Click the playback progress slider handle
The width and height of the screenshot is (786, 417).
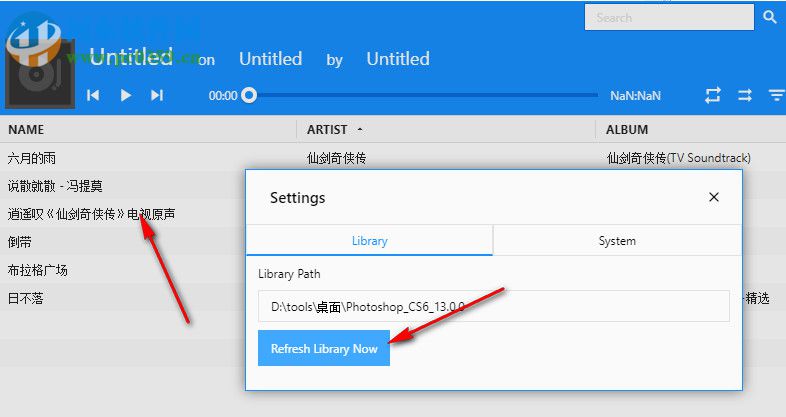coord(249,95)
